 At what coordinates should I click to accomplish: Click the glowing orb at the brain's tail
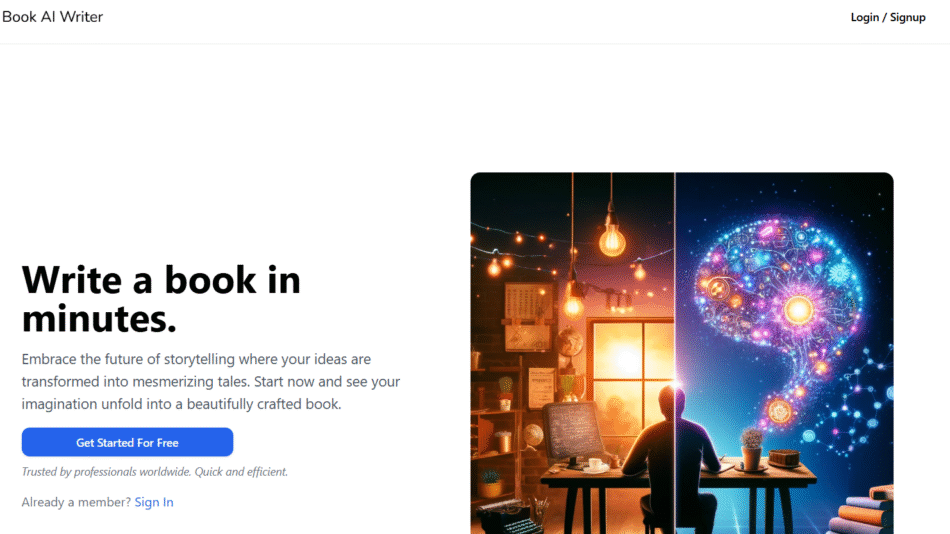[x=779, y=412]
